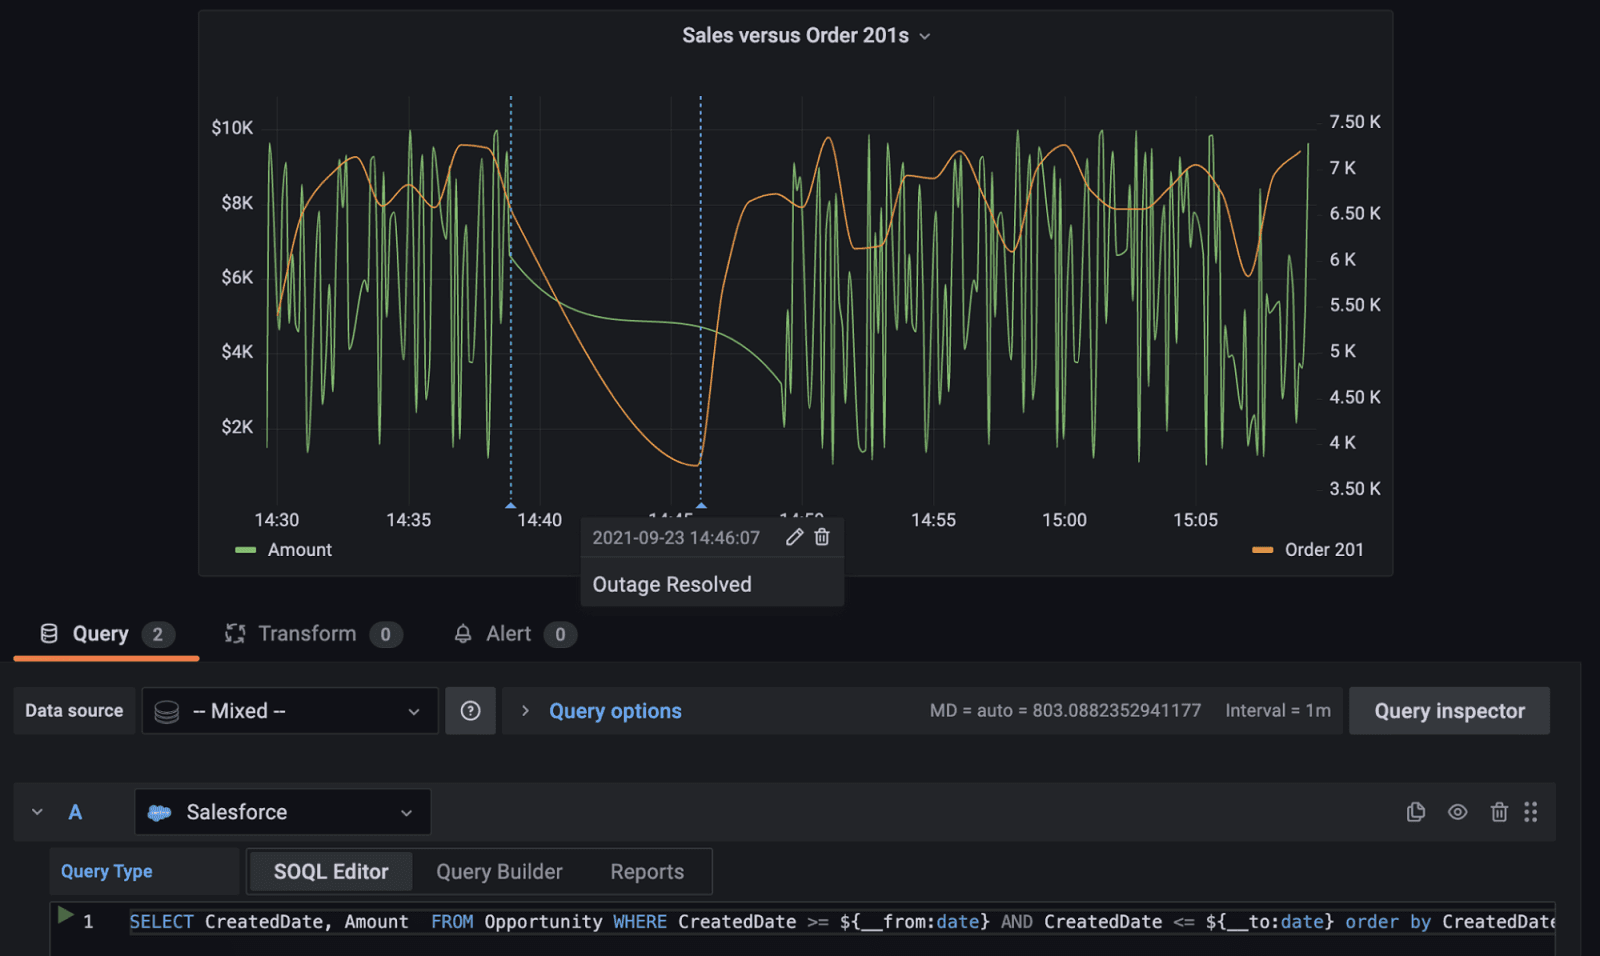Toggle the Order 201 legend series

click(1323, 550)
